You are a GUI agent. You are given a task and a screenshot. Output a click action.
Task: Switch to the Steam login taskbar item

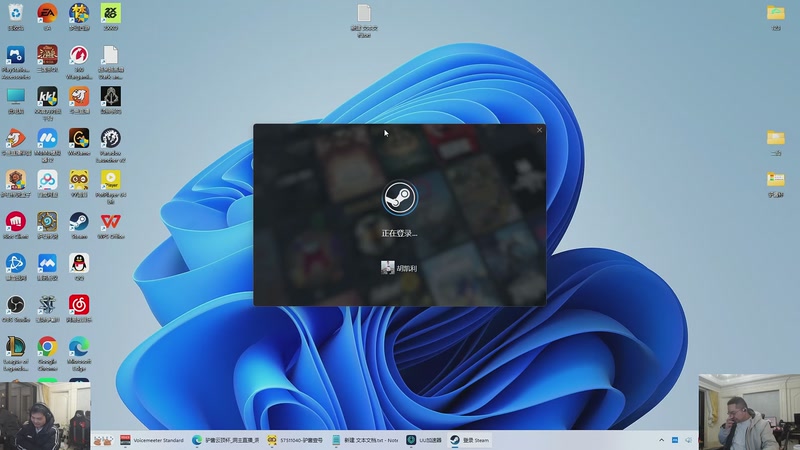click(x=469, y=440)
